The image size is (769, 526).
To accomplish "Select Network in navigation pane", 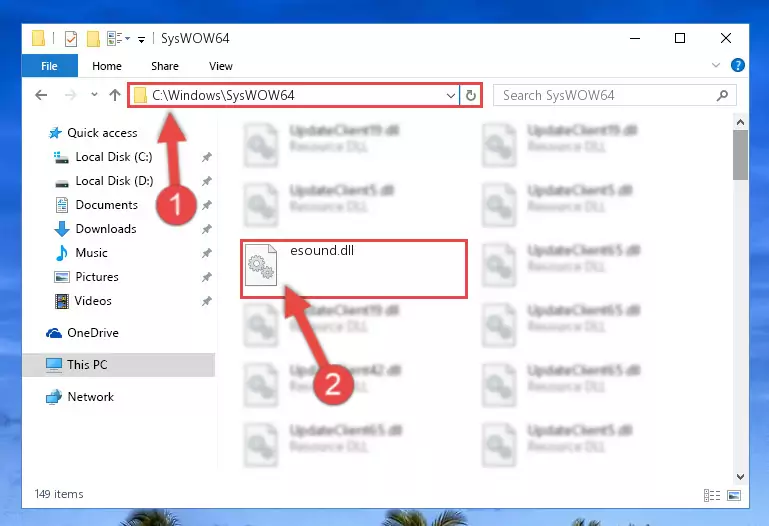I will pyautogui.click(x=91, y=397).
